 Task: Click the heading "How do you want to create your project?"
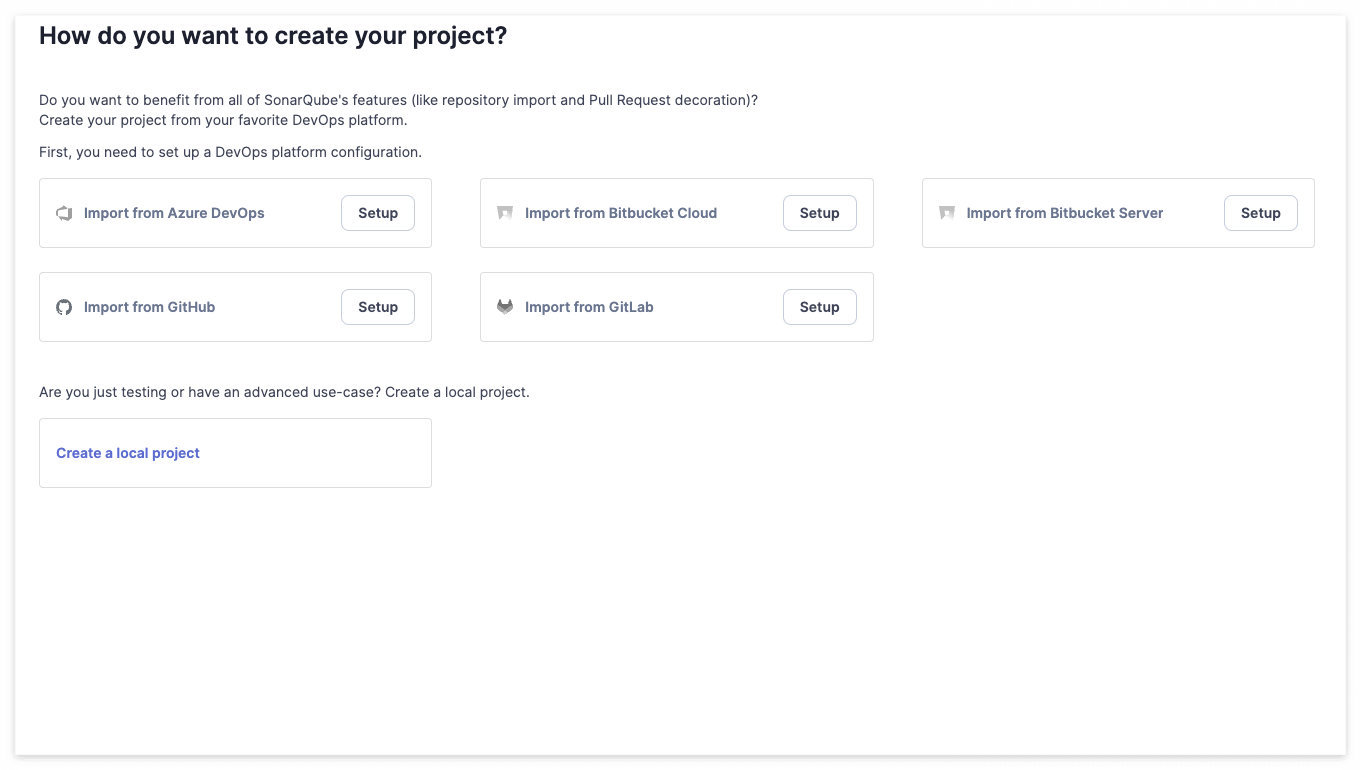pyautogui.click(x=273, y=36)
